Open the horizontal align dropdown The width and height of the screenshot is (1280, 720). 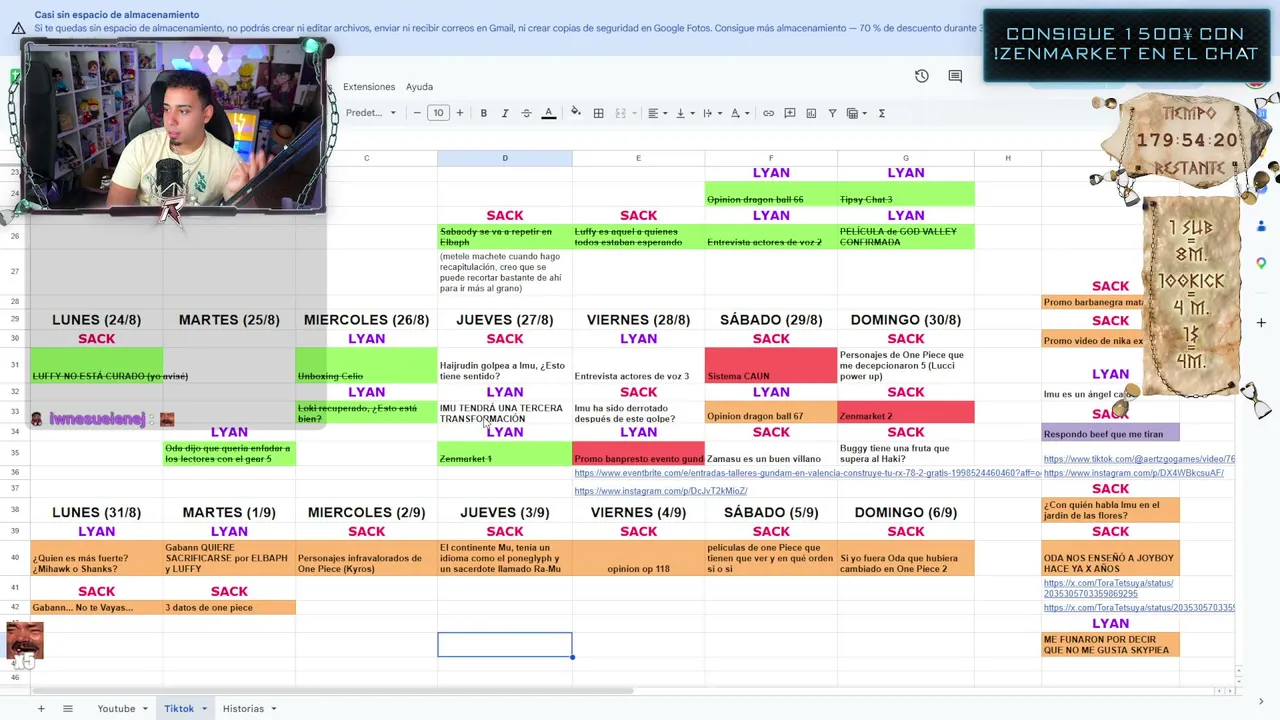(x=656, y=113)
